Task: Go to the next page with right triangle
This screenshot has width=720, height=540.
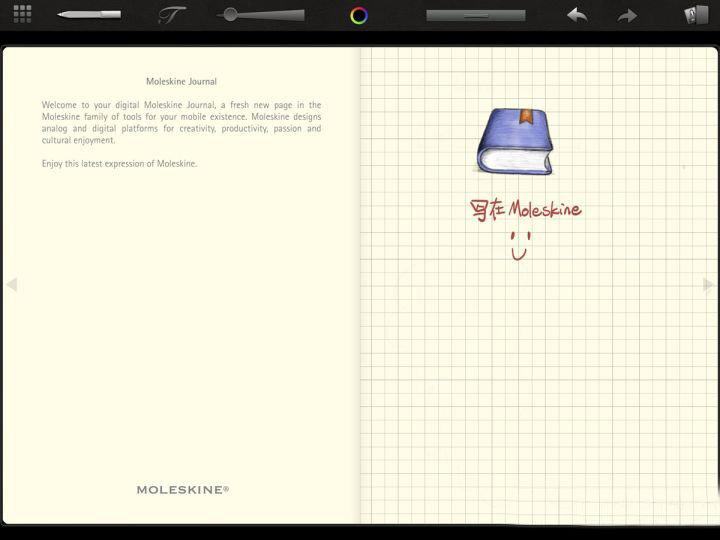Action: (x=708, y=285)
